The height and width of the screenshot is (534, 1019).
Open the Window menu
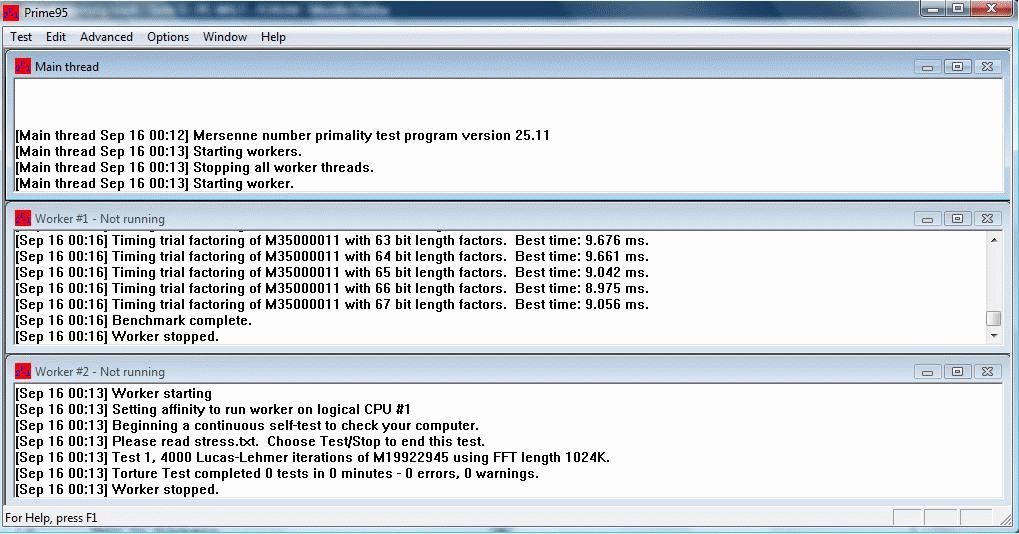tap(225, 37)
